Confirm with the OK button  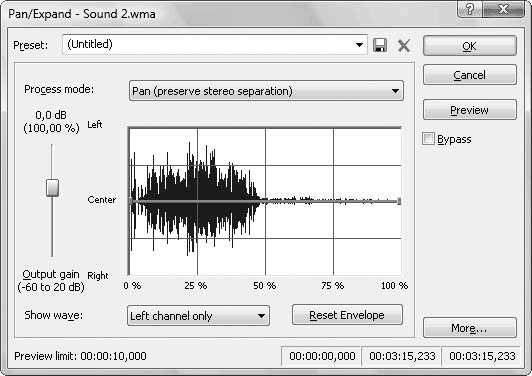470,46
